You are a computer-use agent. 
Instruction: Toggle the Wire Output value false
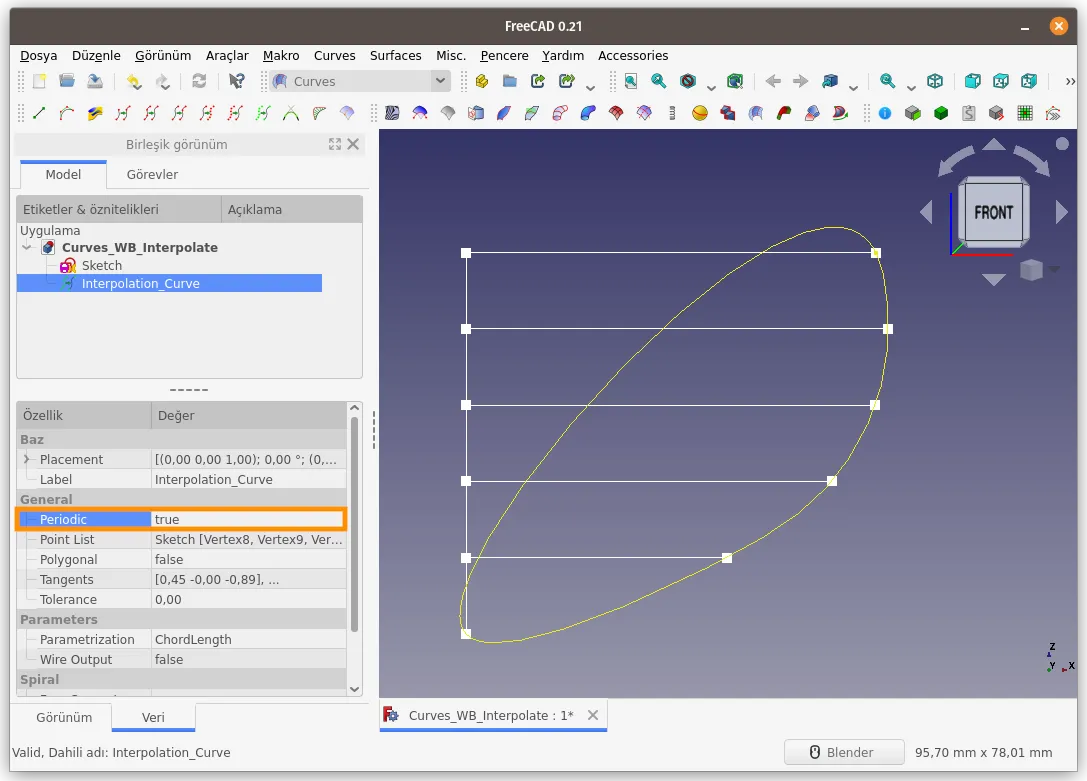pyautogui.click(x=248, y=659)
